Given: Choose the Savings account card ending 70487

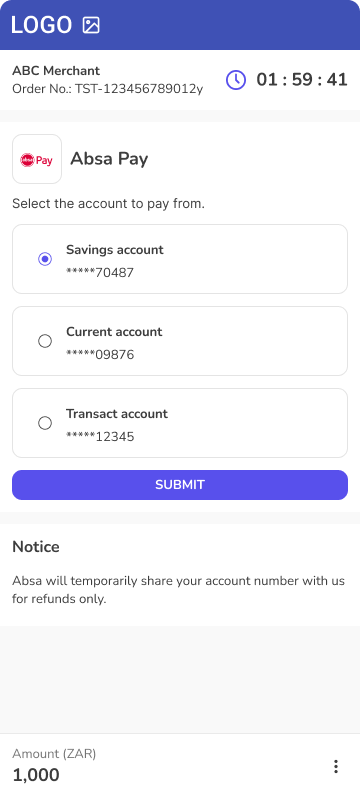Looking at the screenshot, I should [180, 259].
